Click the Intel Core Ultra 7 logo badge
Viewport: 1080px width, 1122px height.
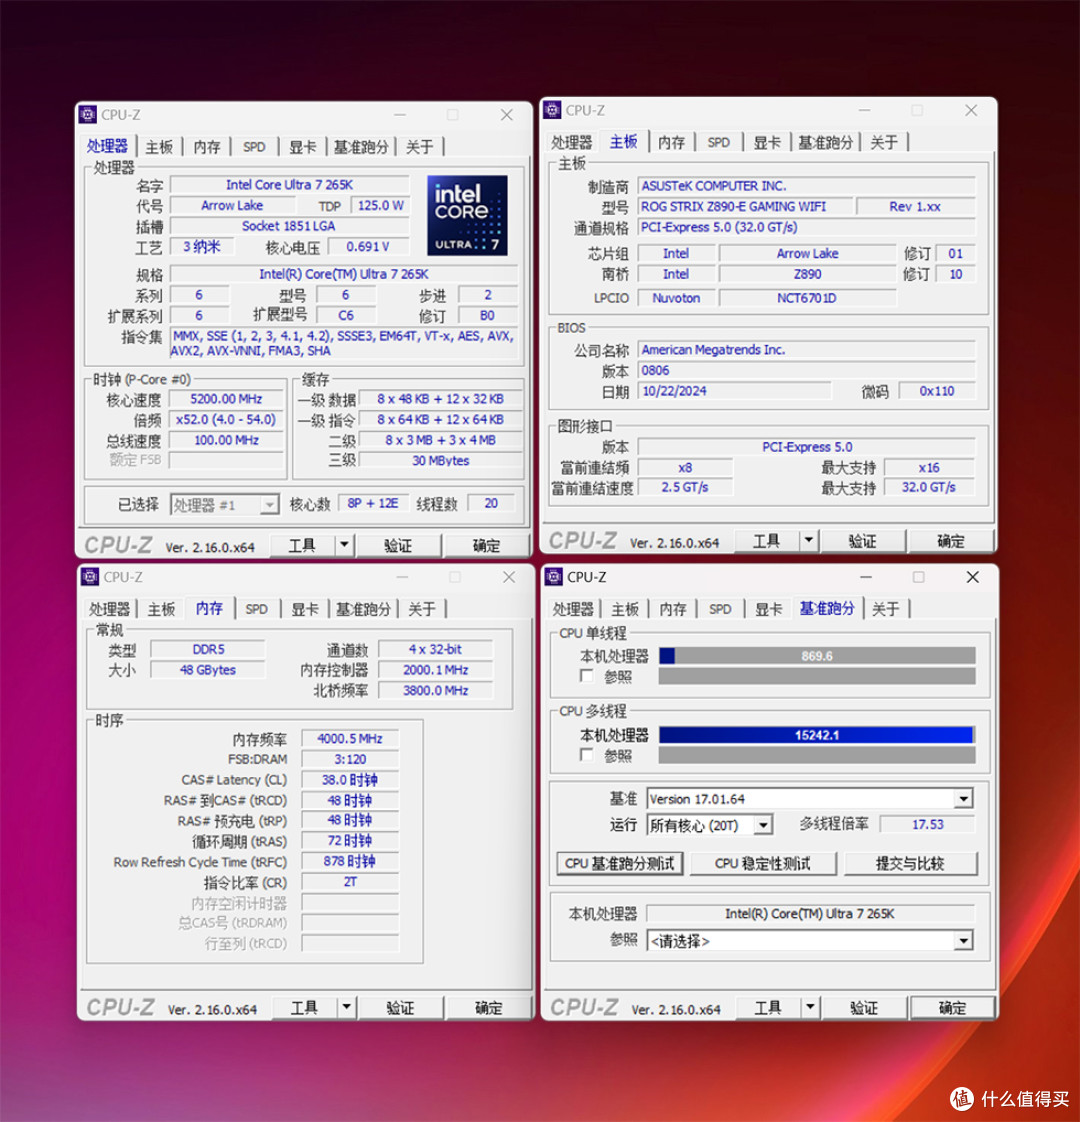pyautogui.click(x=467, y=215)
